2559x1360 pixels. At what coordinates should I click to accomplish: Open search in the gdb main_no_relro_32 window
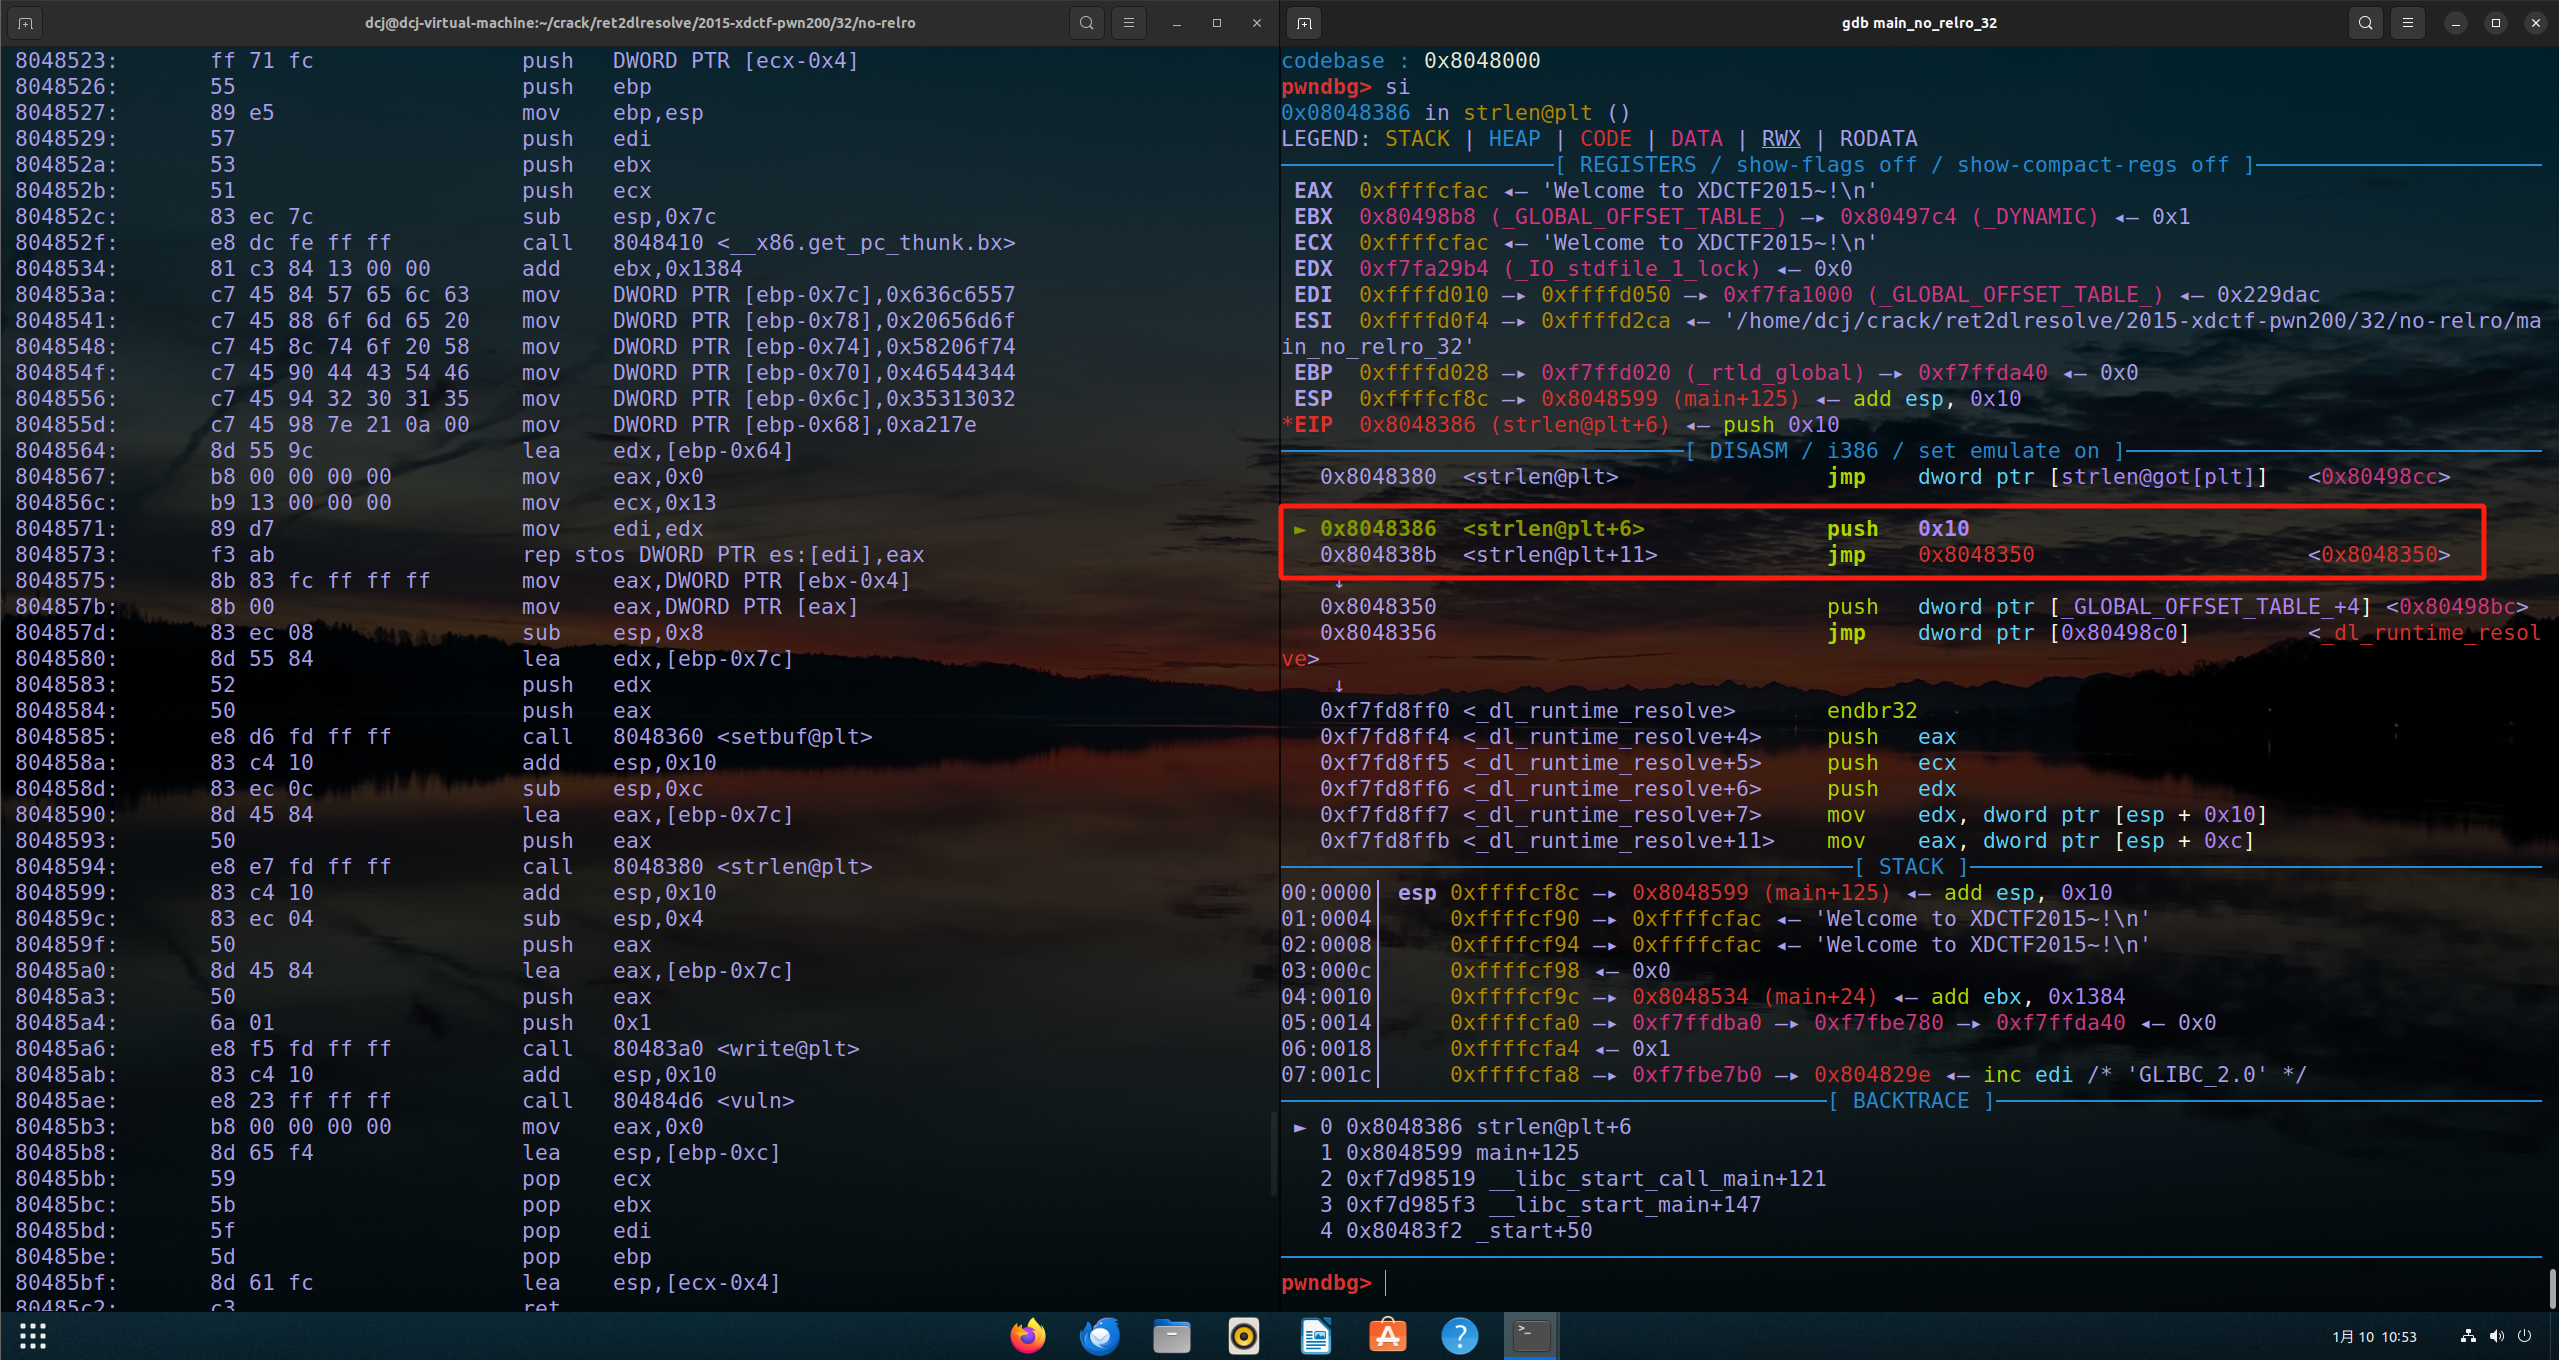point(2365,23)
